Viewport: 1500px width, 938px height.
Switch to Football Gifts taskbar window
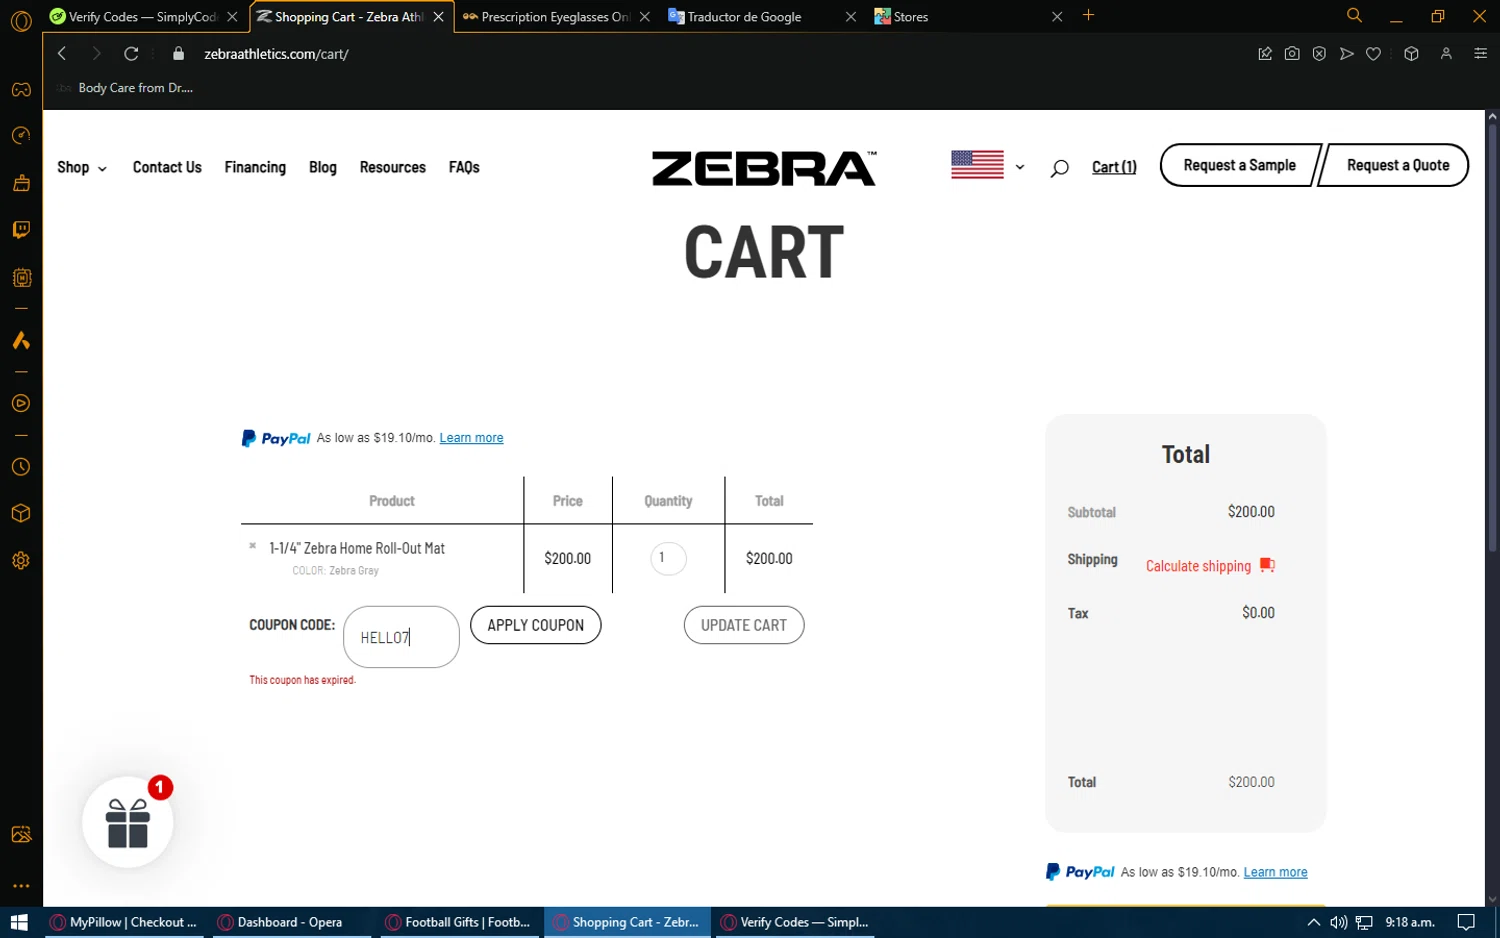tap(458, 922)
